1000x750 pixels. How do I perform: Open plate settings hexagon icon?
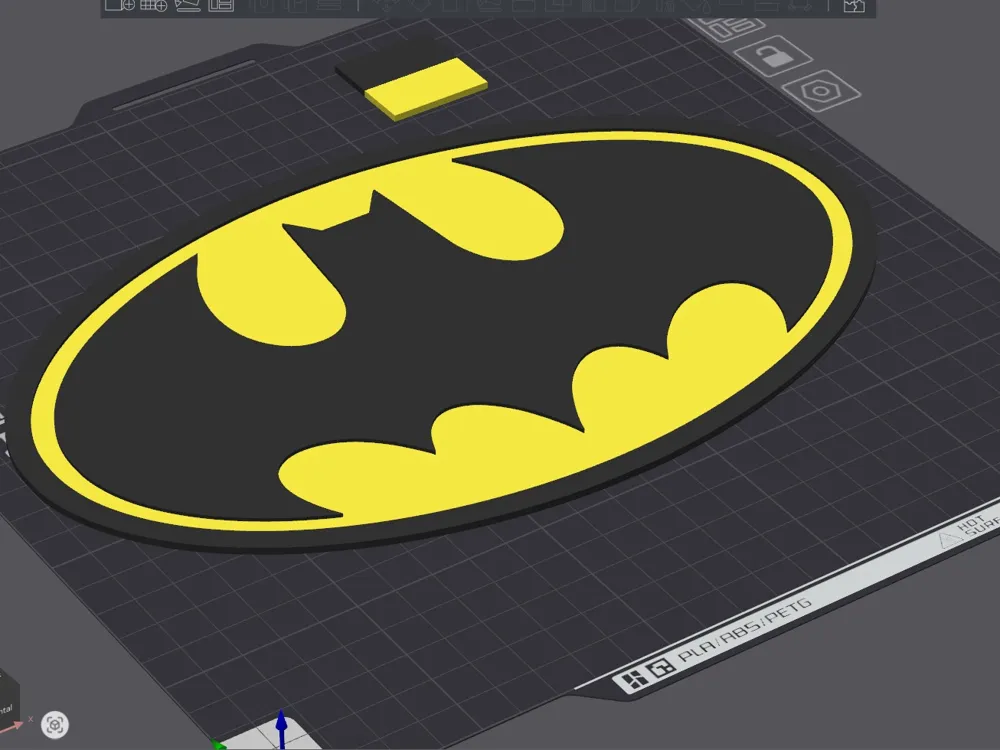821,91
